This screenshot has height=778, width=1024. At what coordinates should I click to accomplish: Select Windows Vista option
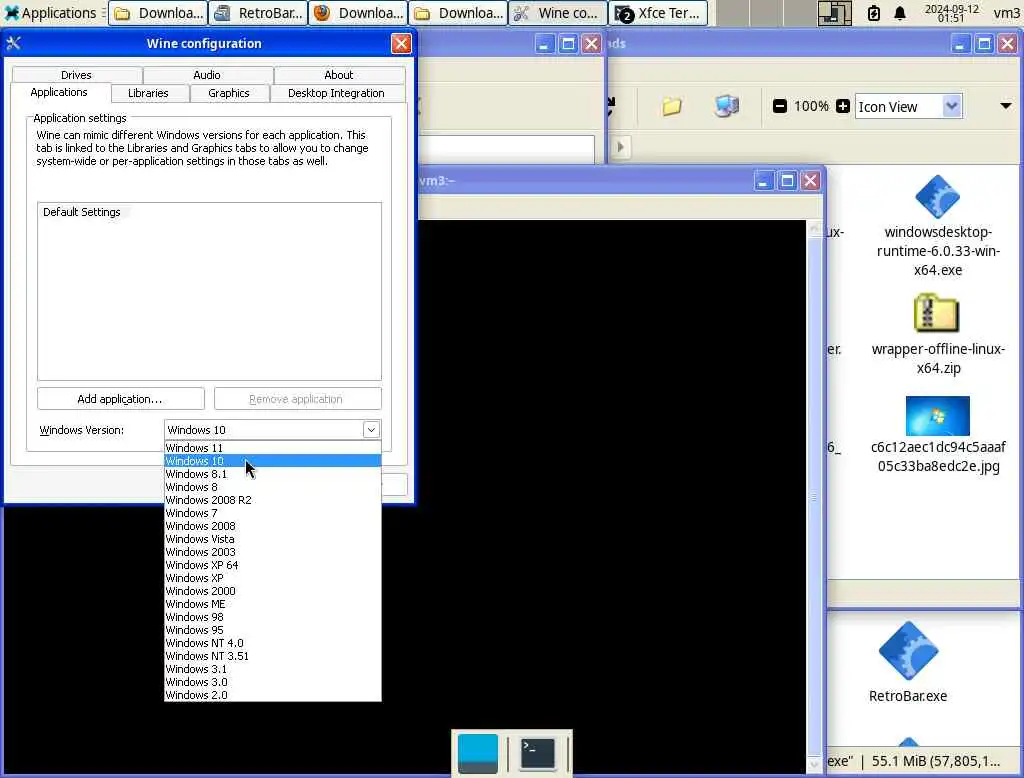[272, 540]
